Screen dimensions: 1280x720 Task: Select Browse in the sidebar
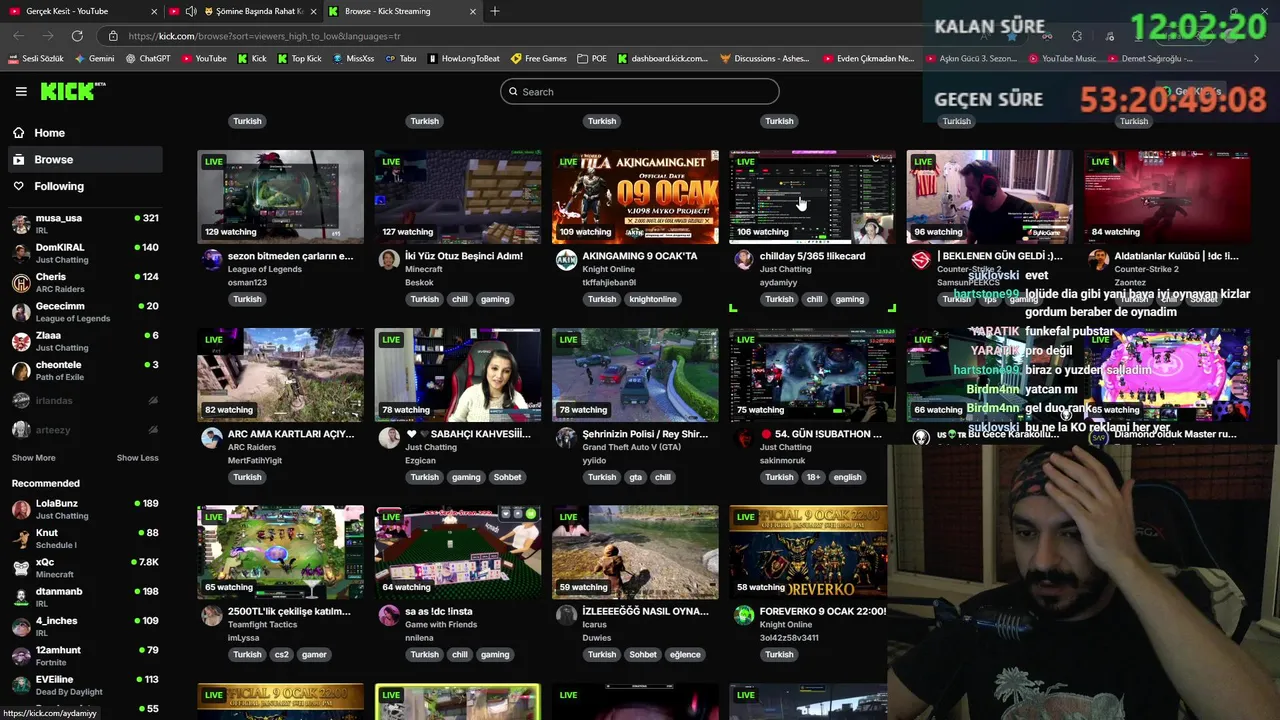coord(84,159)
